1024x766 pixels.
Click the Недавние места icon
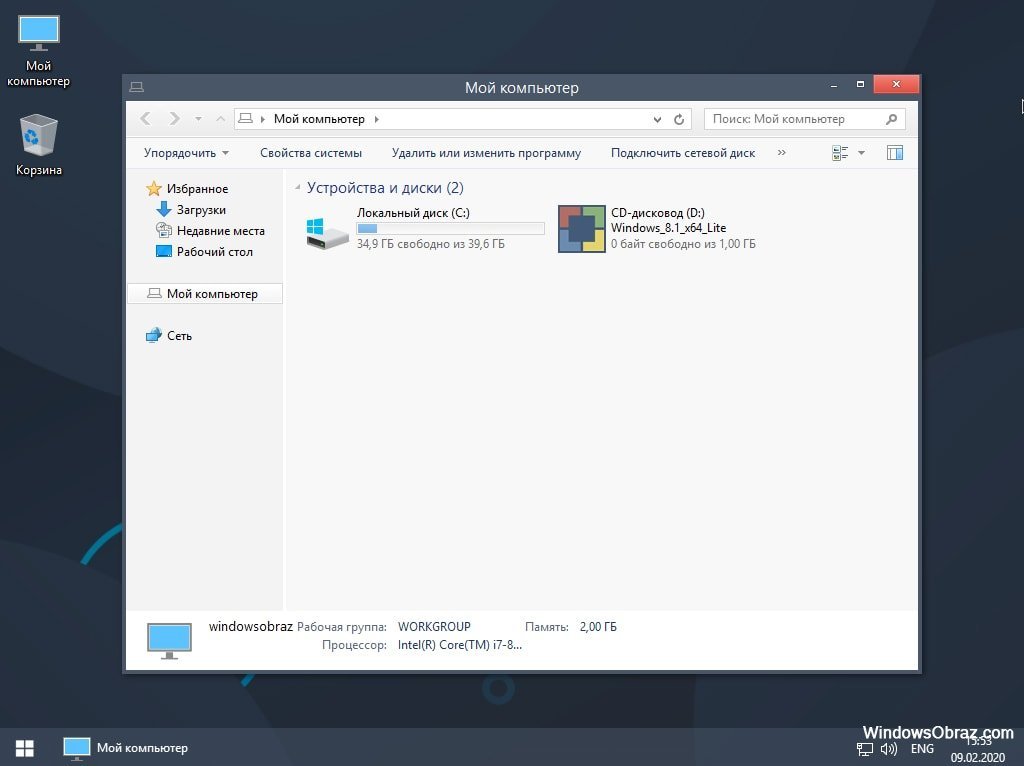tap(164, 231)
